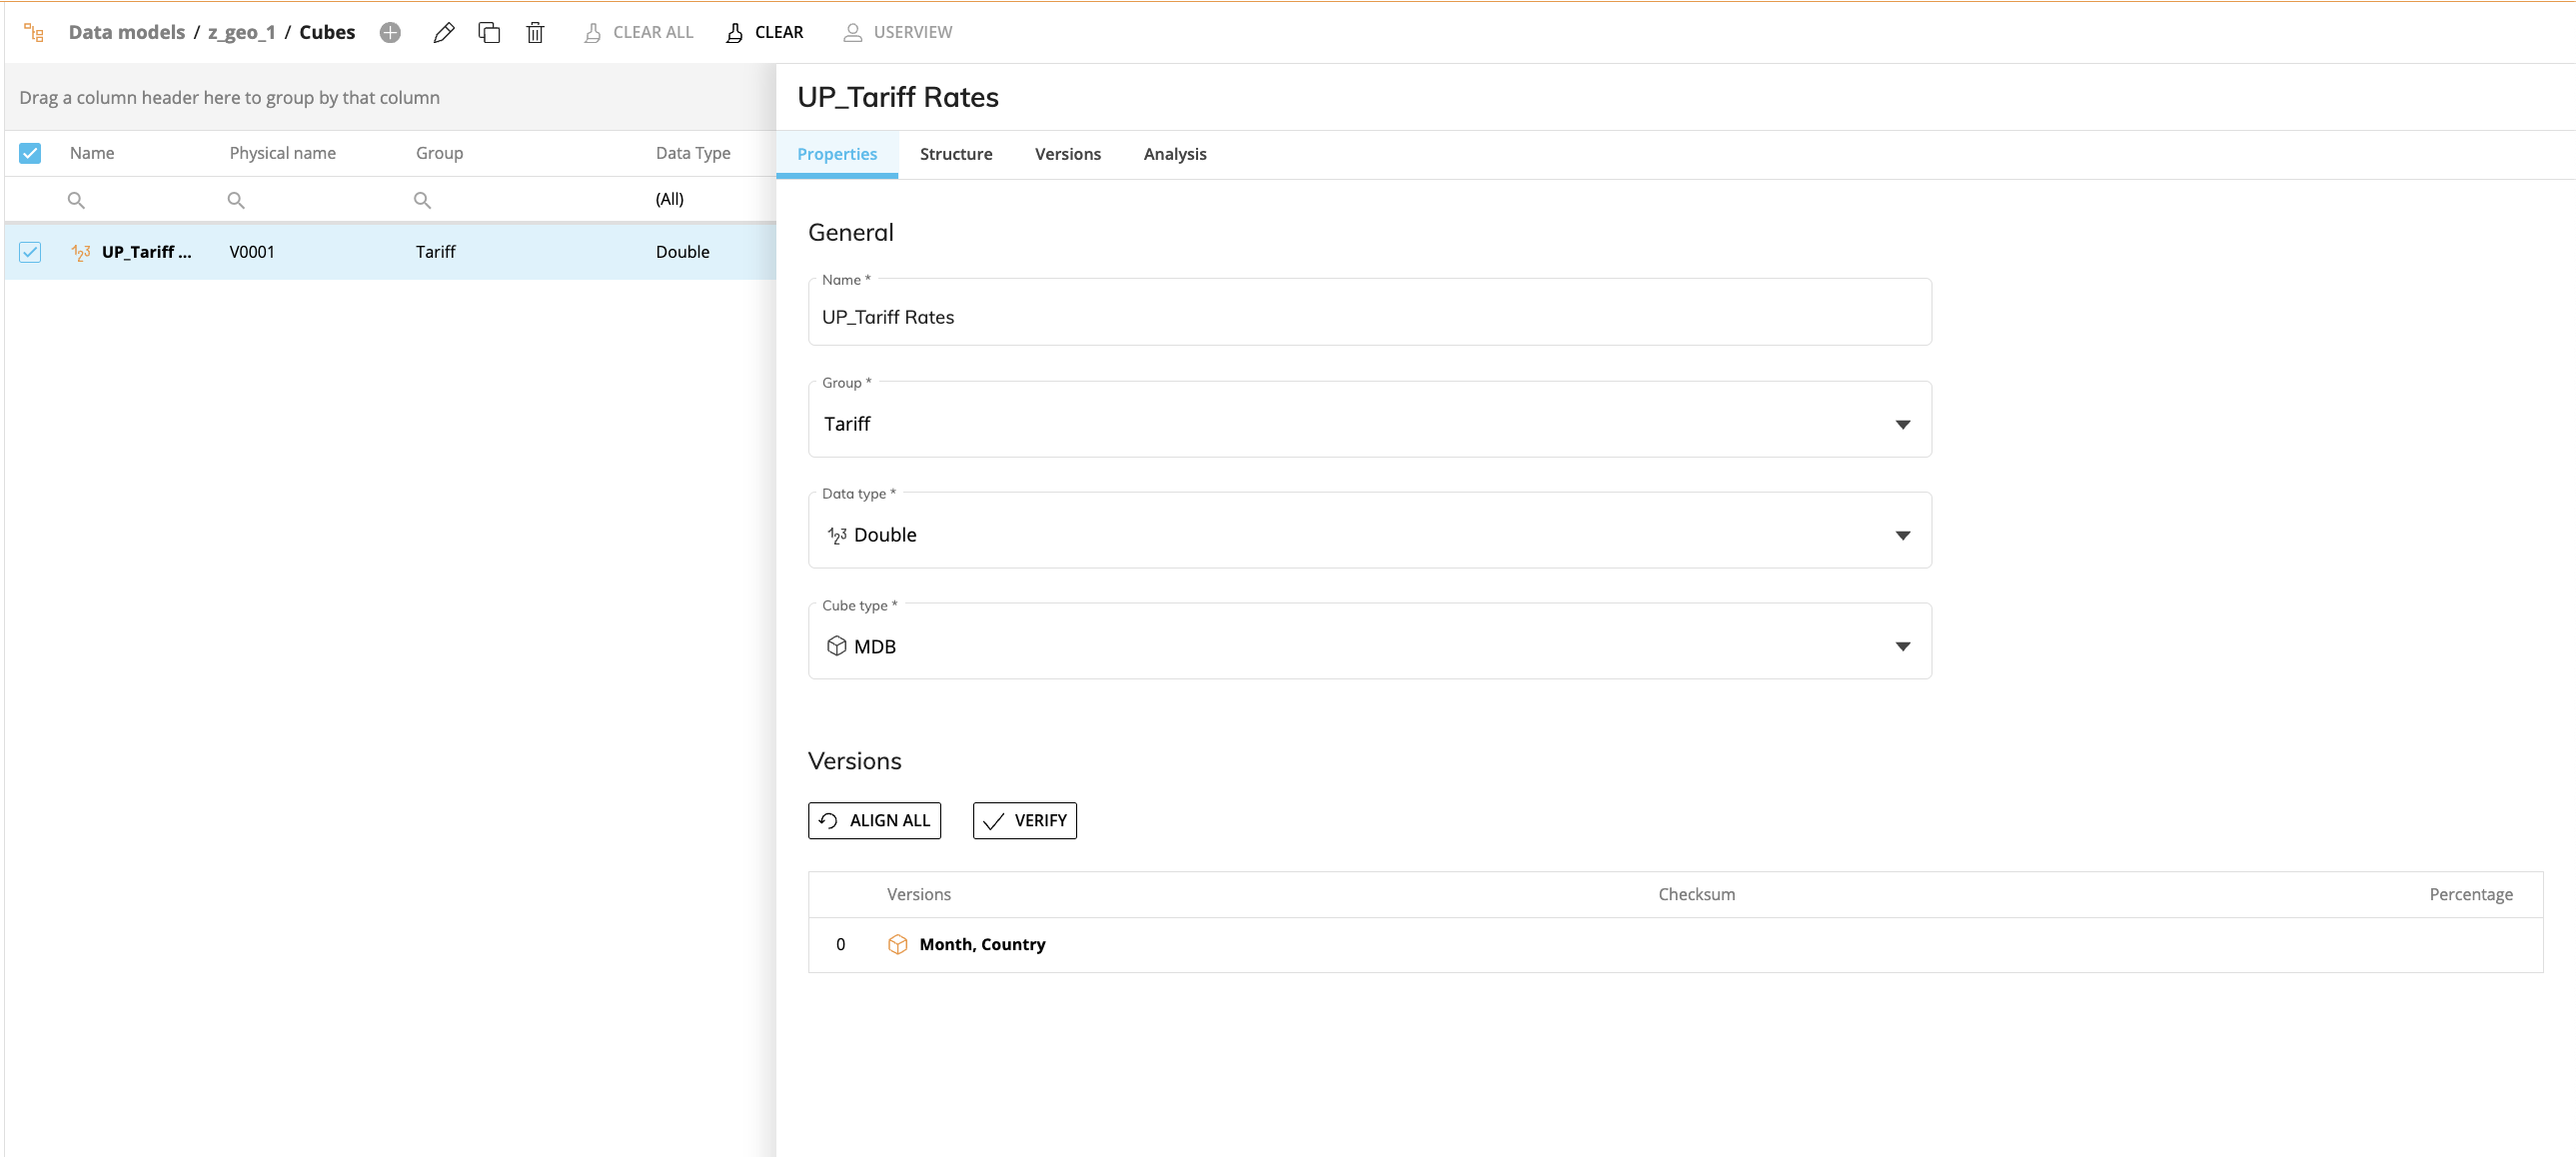Click the Name field UP_Tariff Rates
This screenshot has width=2576, height=1157.
coord(1368,317)
